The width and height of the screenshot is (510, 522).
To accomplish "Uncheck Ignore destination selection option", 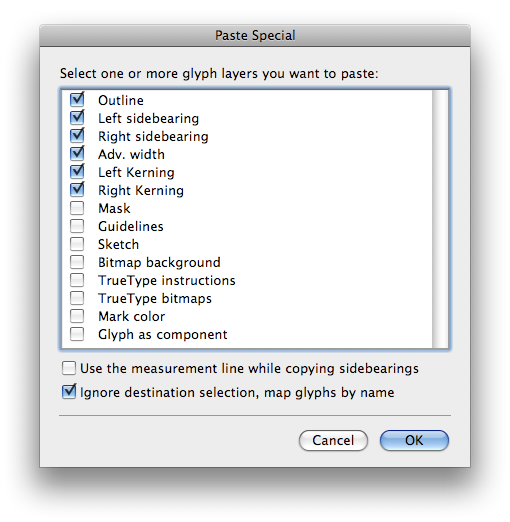I will pyautogui.click(x=69, y=392).
